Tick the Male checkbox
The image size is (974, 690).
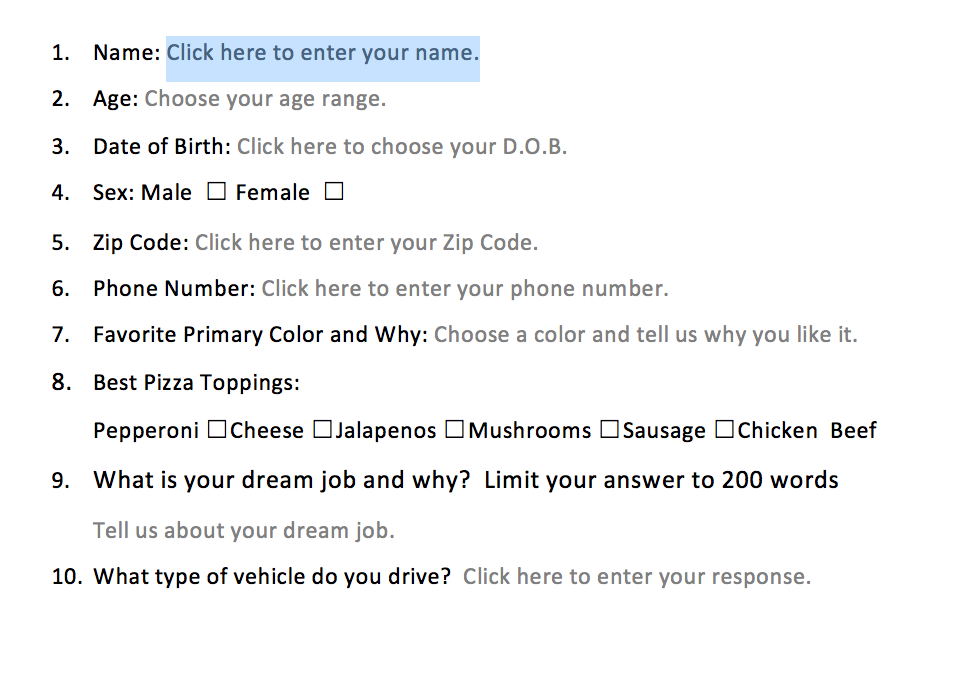pos(216,191)
